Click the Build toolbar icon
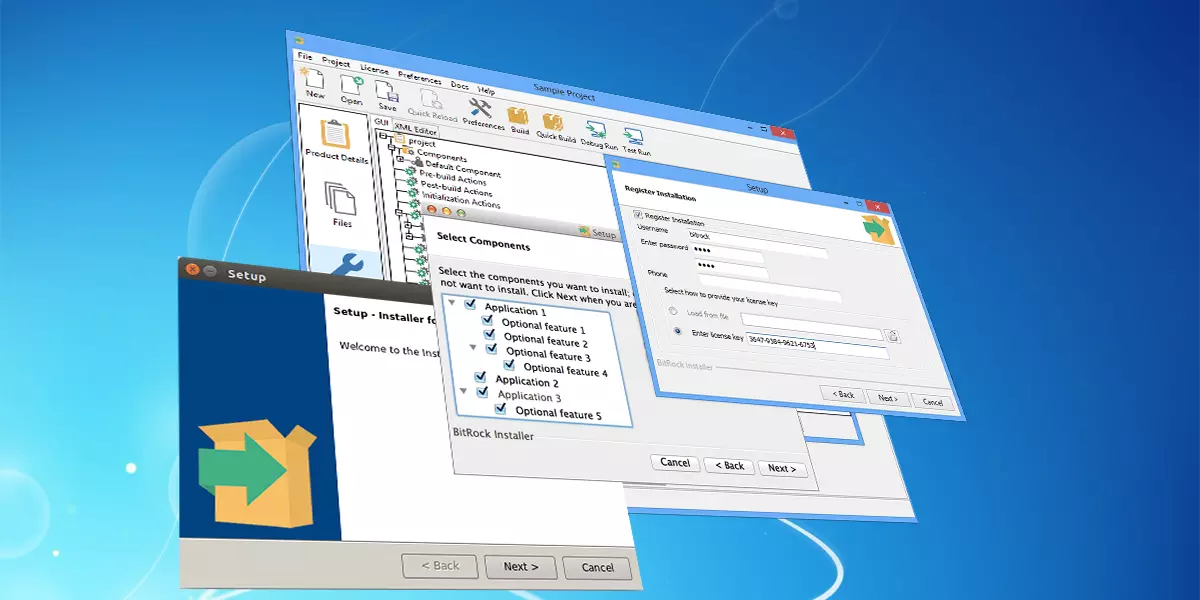The image size is (1200, 600). 518,115
